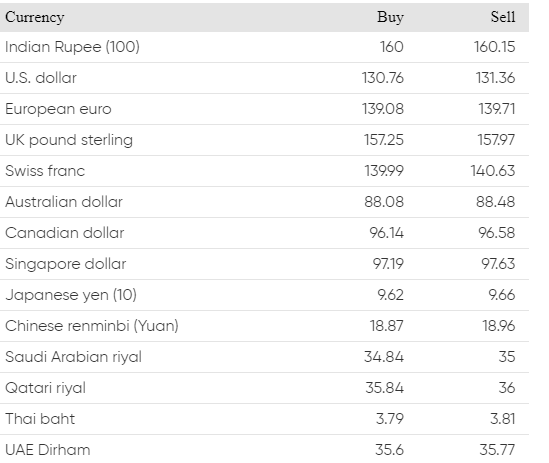Viewport: 549px width, 463px height.
Task: Select the Indian Rupee (100) row label
Action: pos(72,47)
